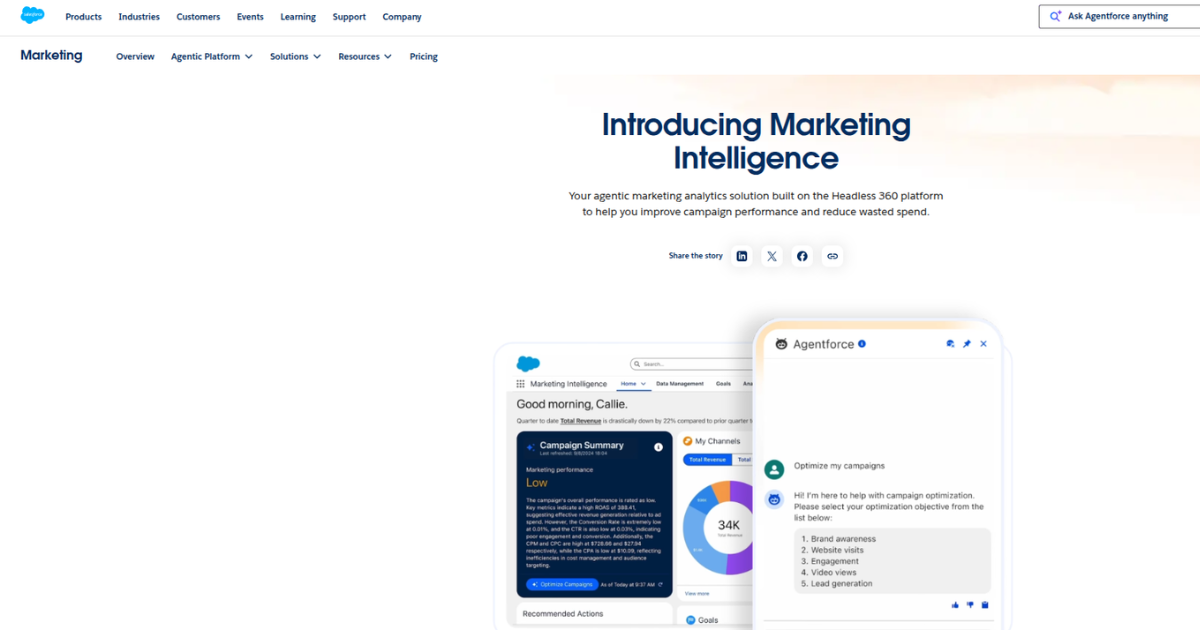Click the Agentforce sparkle search icon
Image resolution: width=1200 pixels, height=630 pixels.
pos(1055,16)
